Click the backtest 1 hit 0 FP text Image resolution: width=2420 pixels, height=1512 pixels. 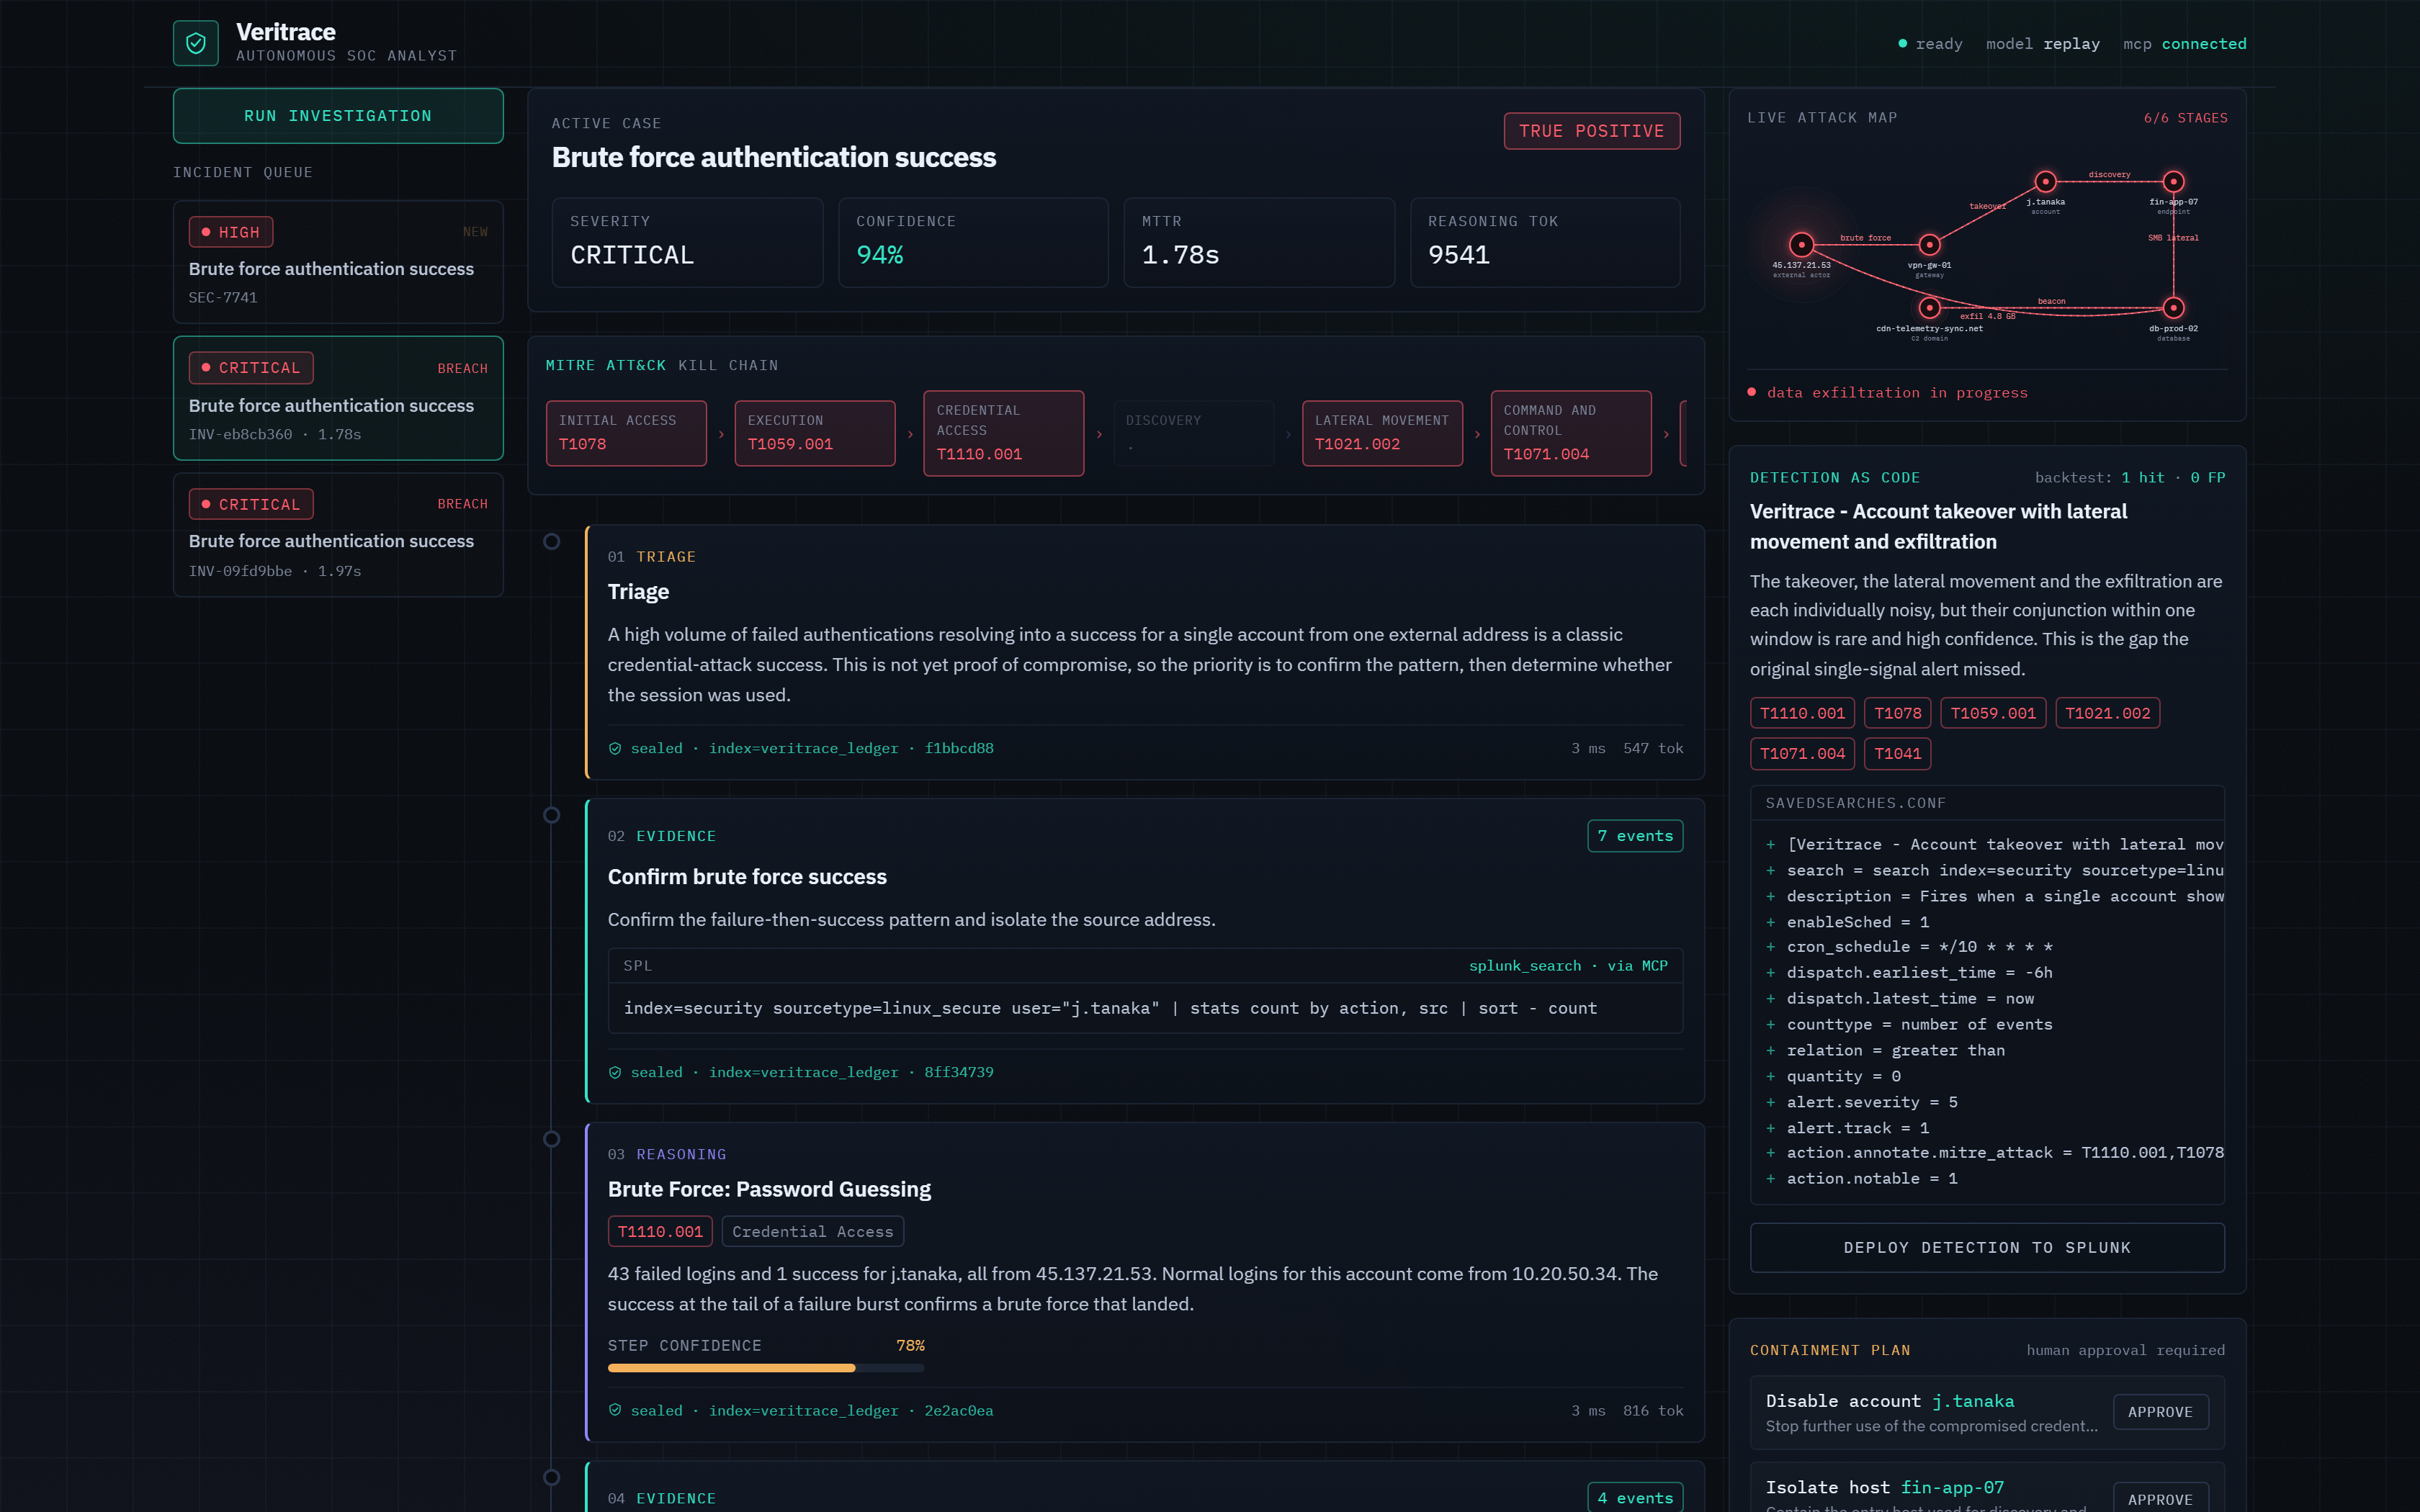point(2129,478)
